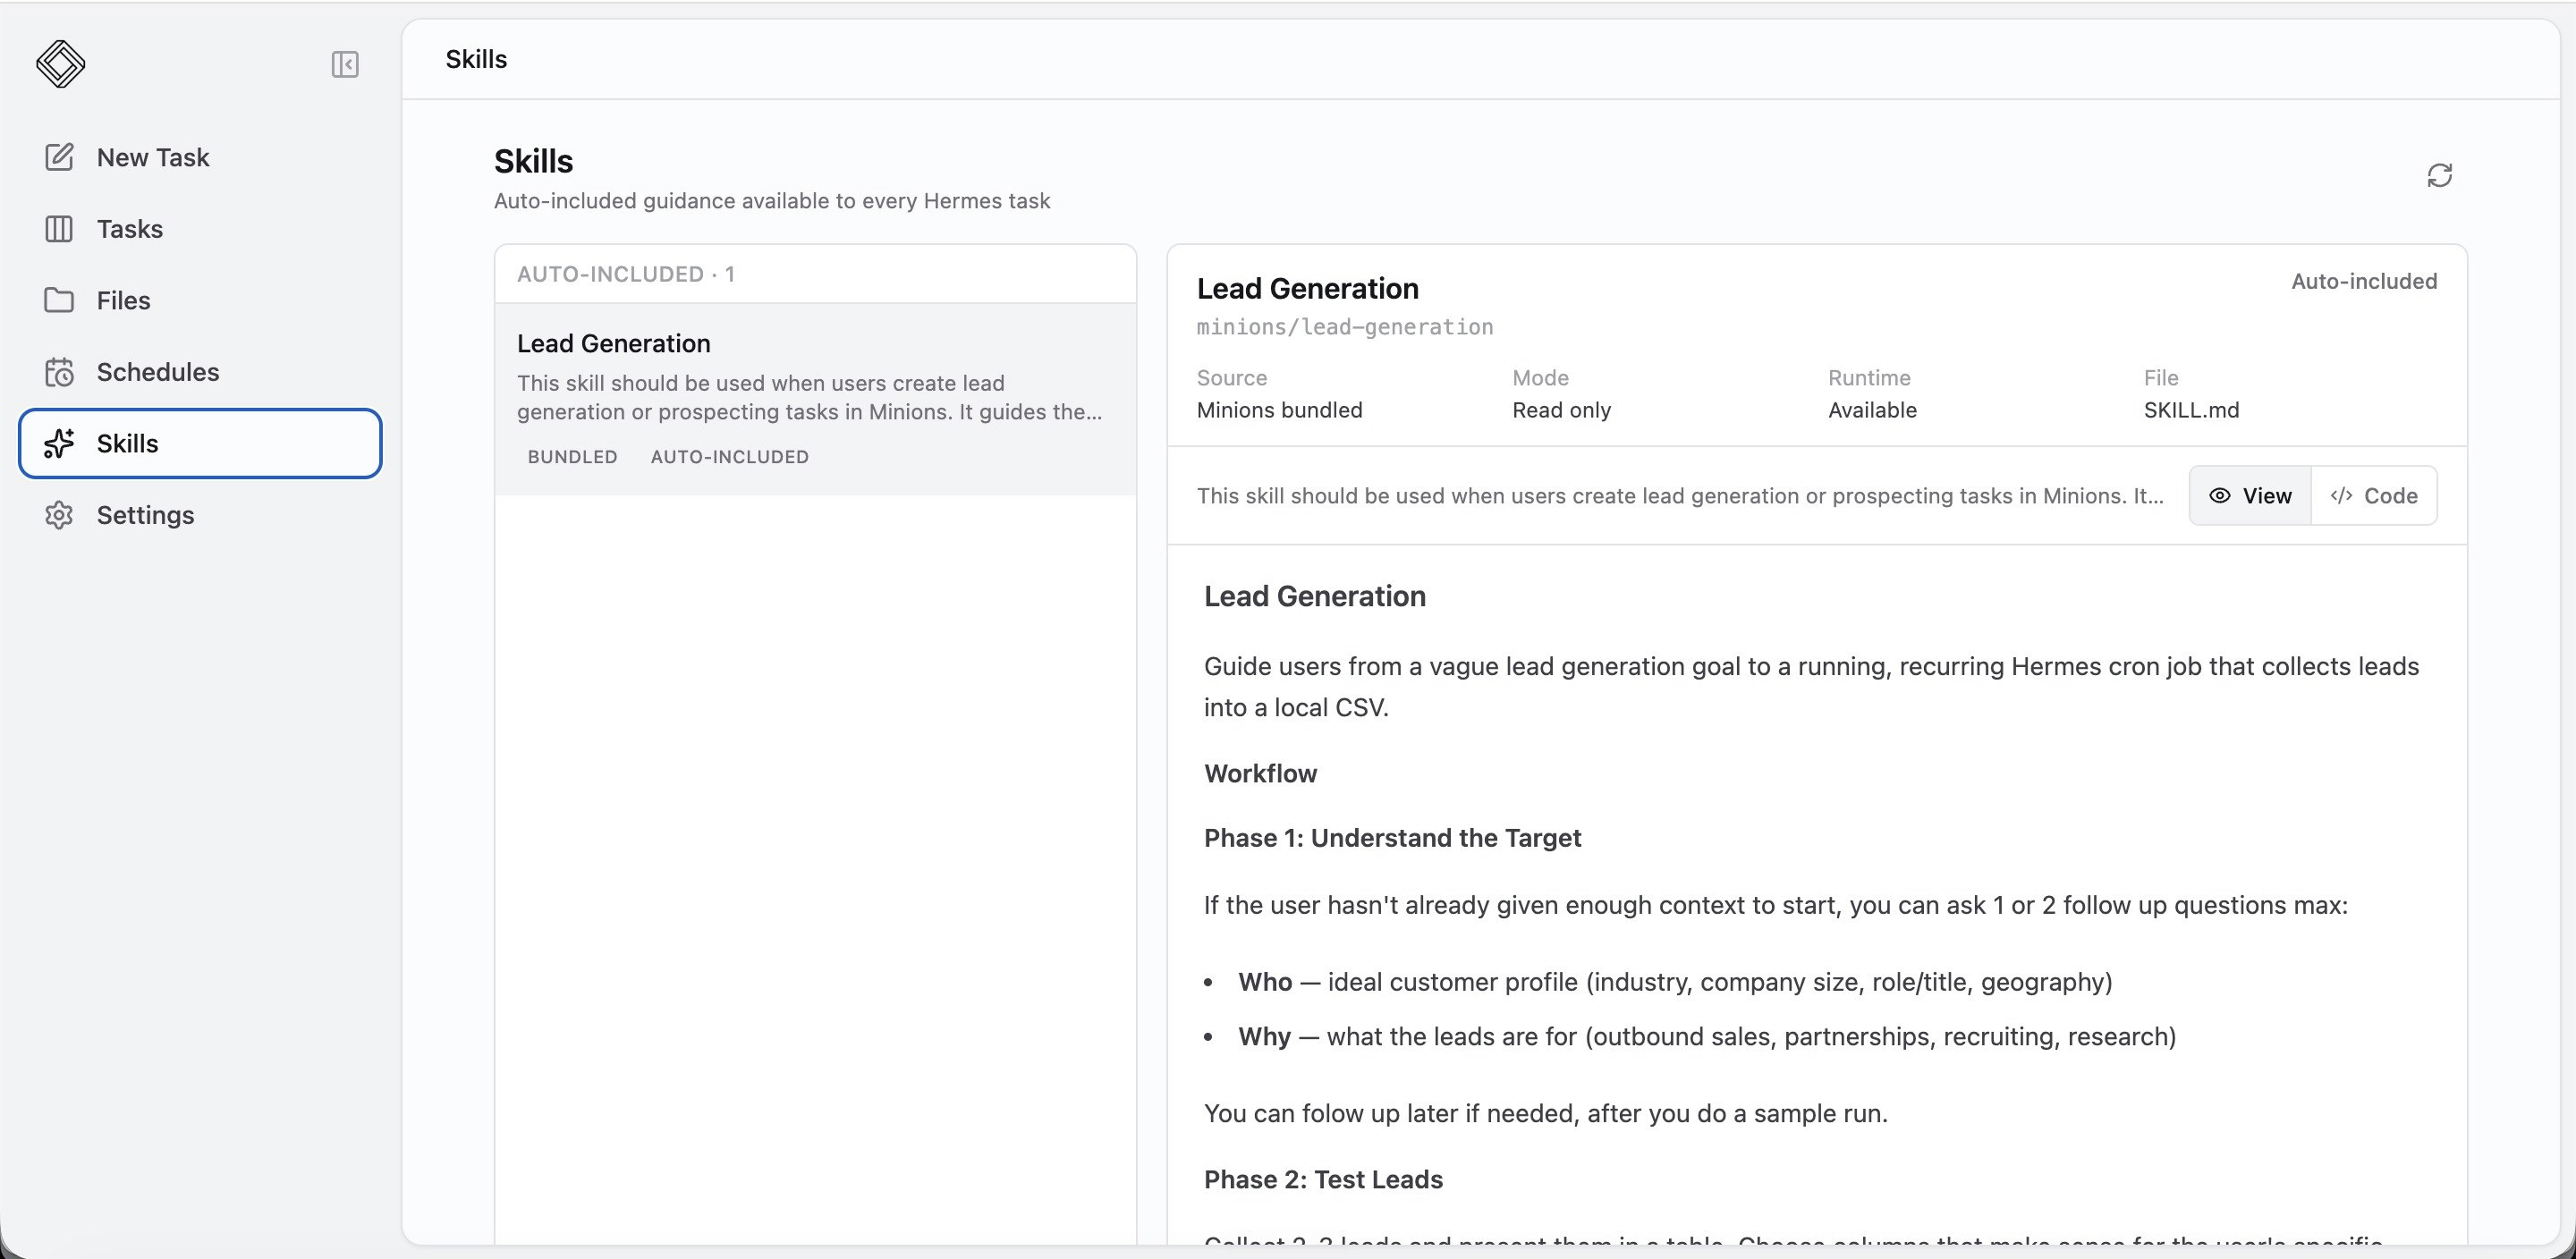Screen dimensions: 2576x1259
Task: Open the Files section
Action: click(x=200, y=300)
